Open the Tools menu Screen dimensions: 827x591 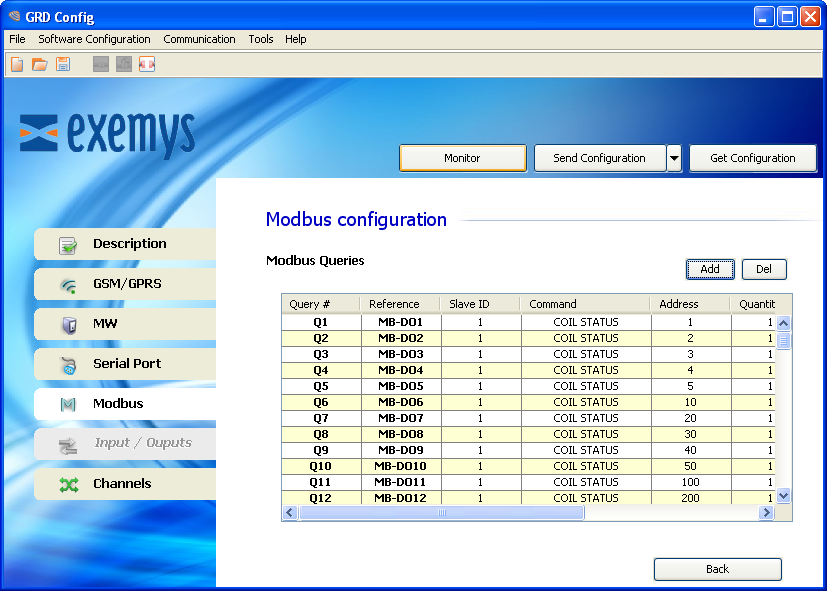[260, 39]
